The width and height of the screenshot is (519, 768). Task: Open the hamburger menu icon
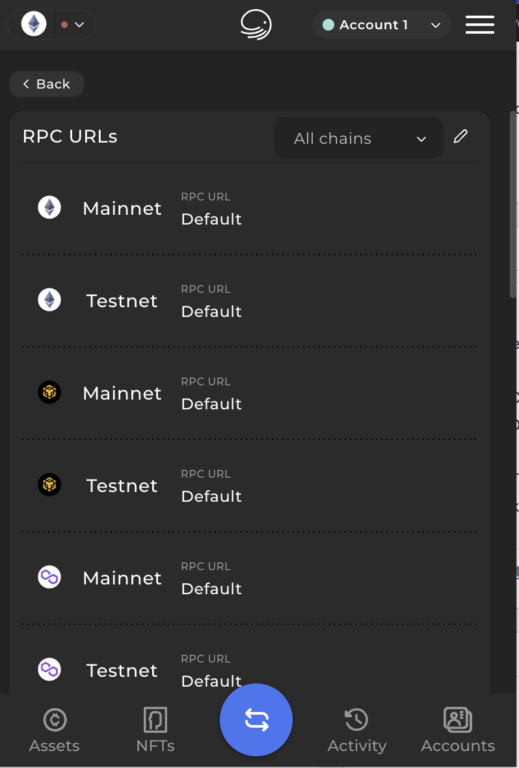click(480, 24)
